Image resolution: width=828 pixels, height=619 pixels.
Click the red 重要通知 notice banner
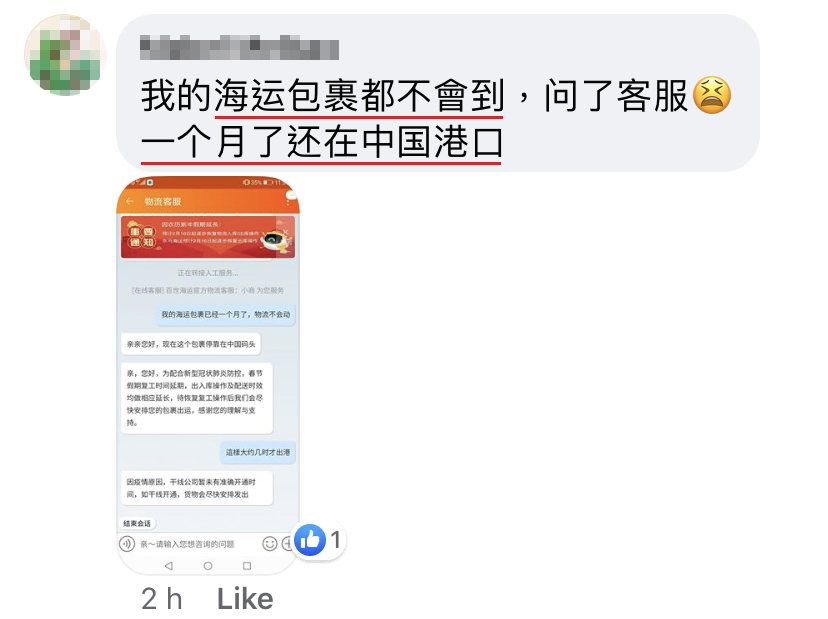[x=208, y=238]
